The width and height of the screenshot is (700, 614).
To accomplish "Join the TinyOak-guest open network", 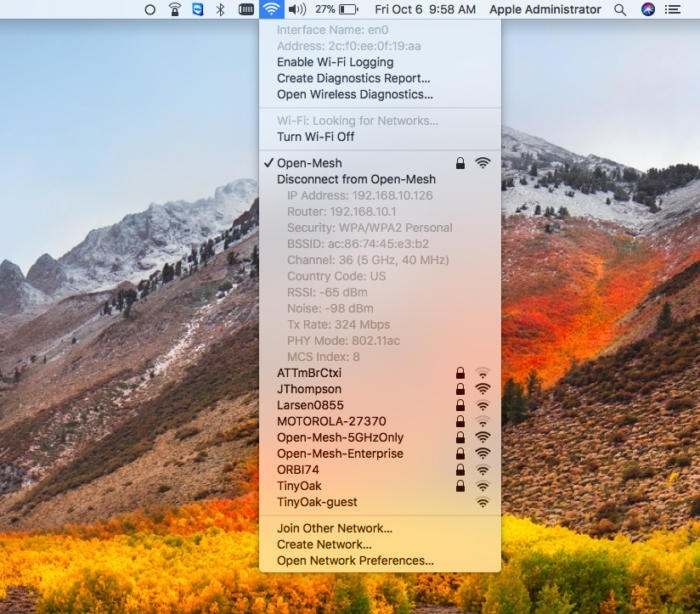I will coord(380,502).
